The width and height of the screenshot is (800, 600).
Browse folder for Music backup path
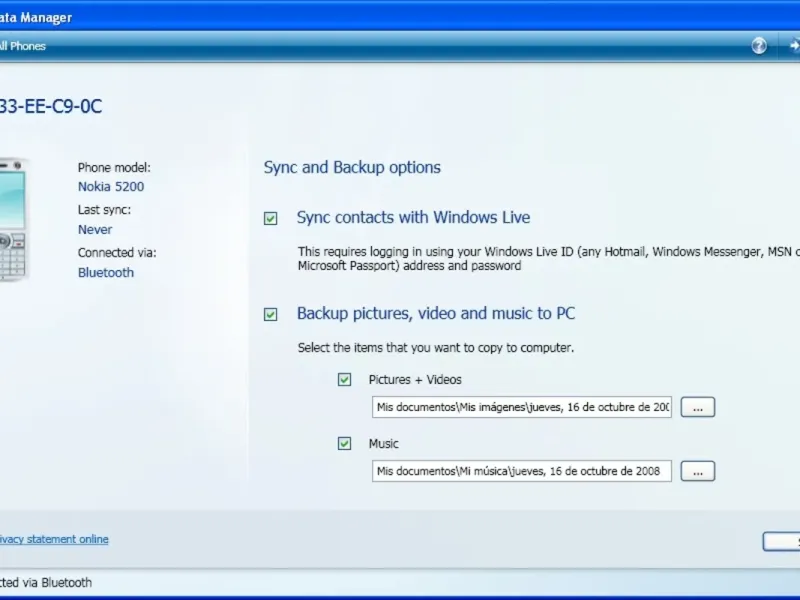tap(697, 471)
